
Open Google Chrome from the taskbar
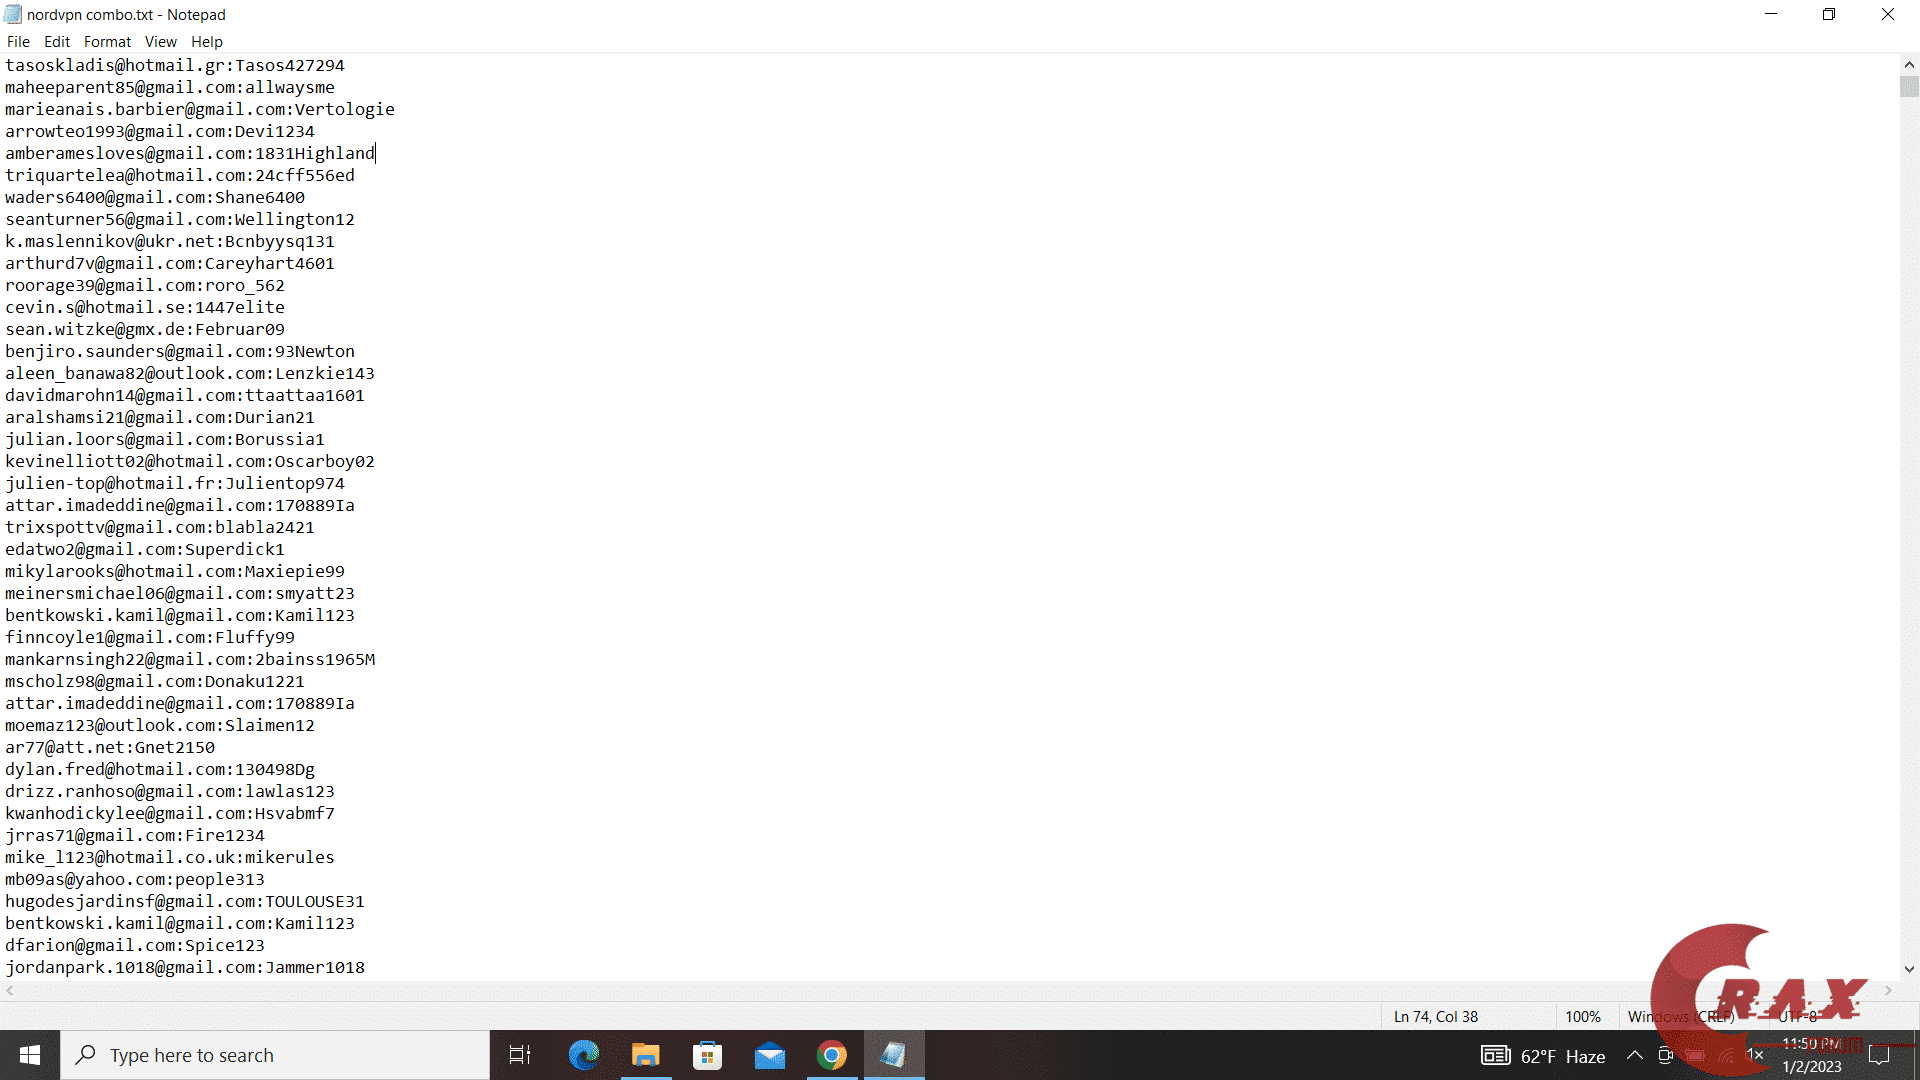point(833,1055)
